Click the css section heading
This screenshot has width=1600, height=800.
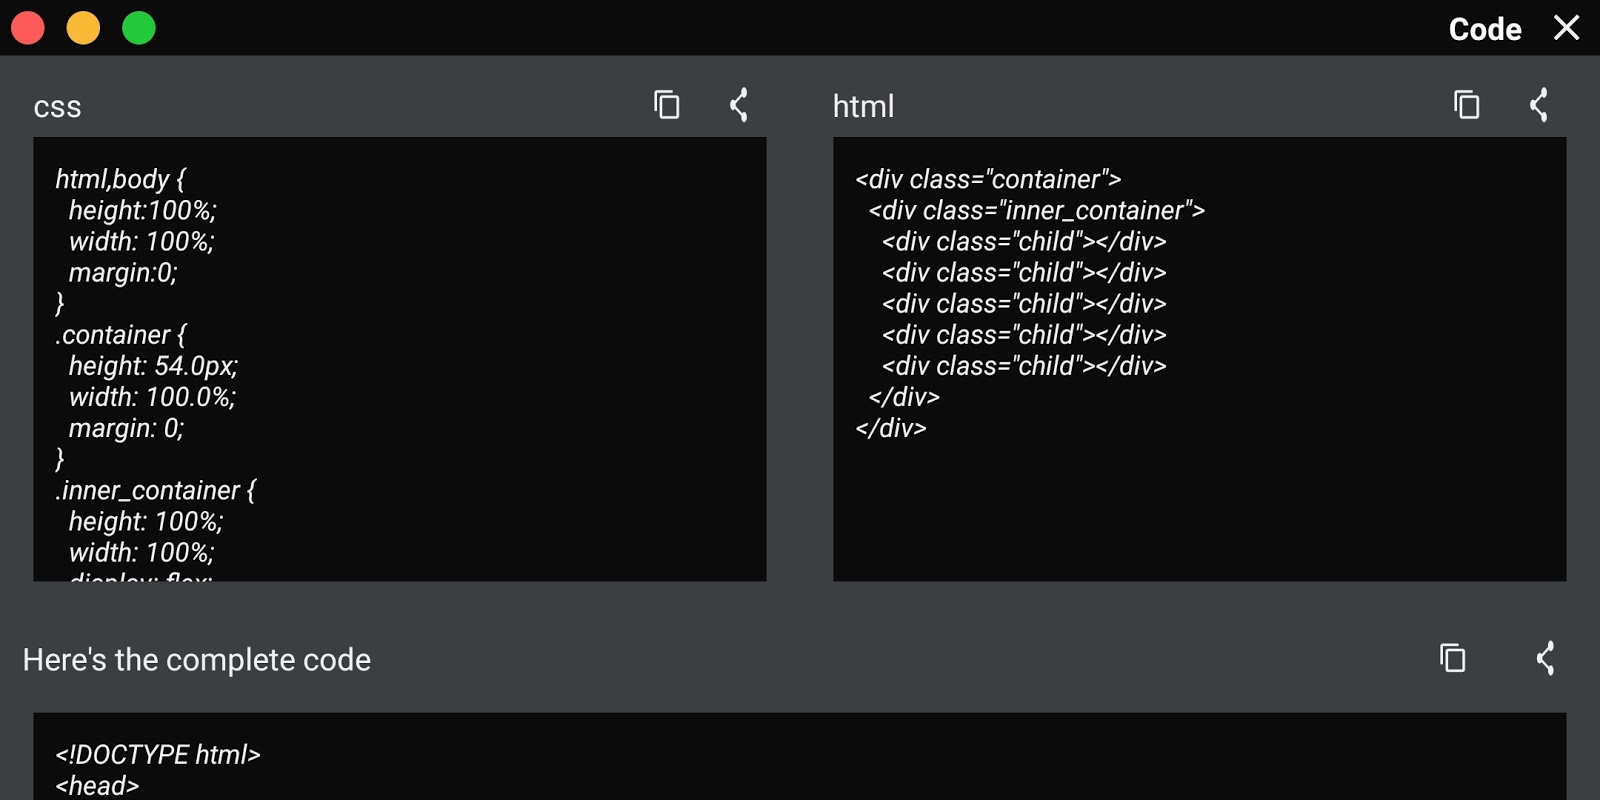pos(57,107)
